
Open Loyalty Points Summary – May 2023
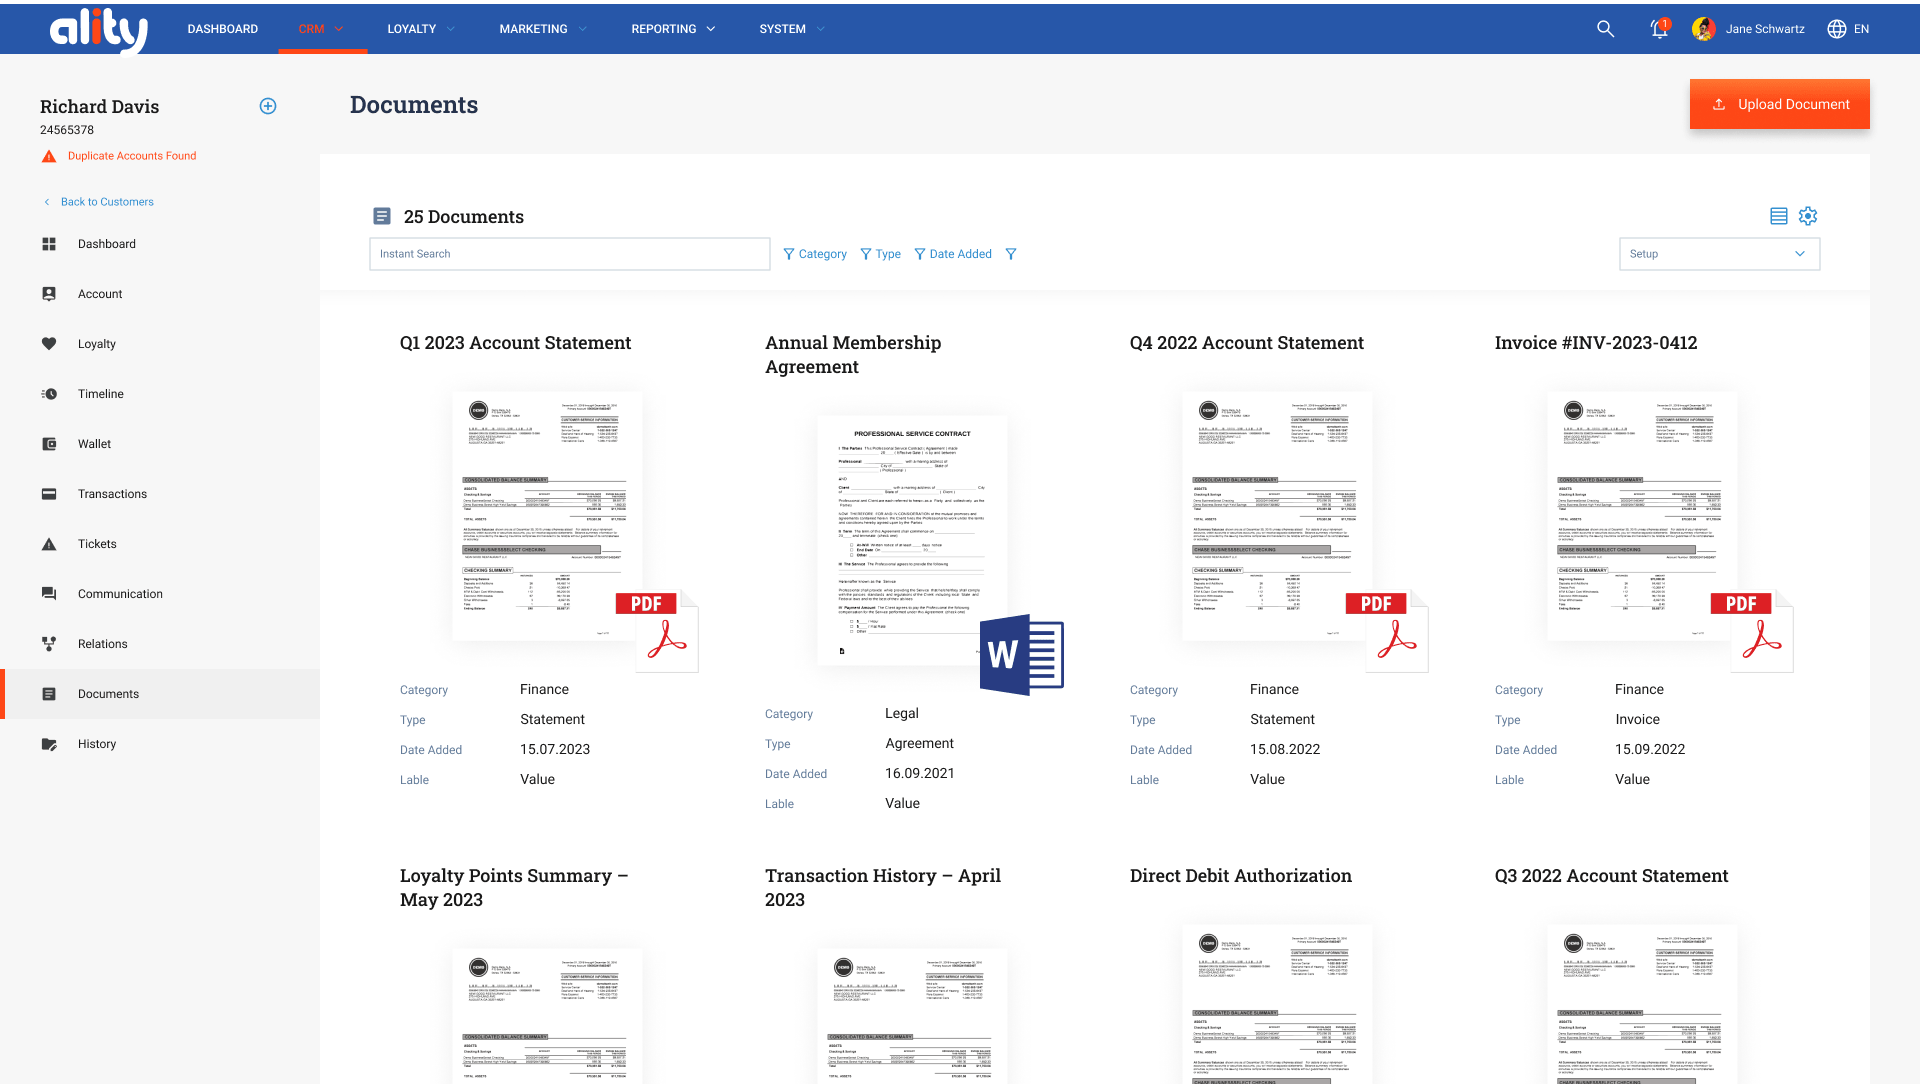point(514,888)
